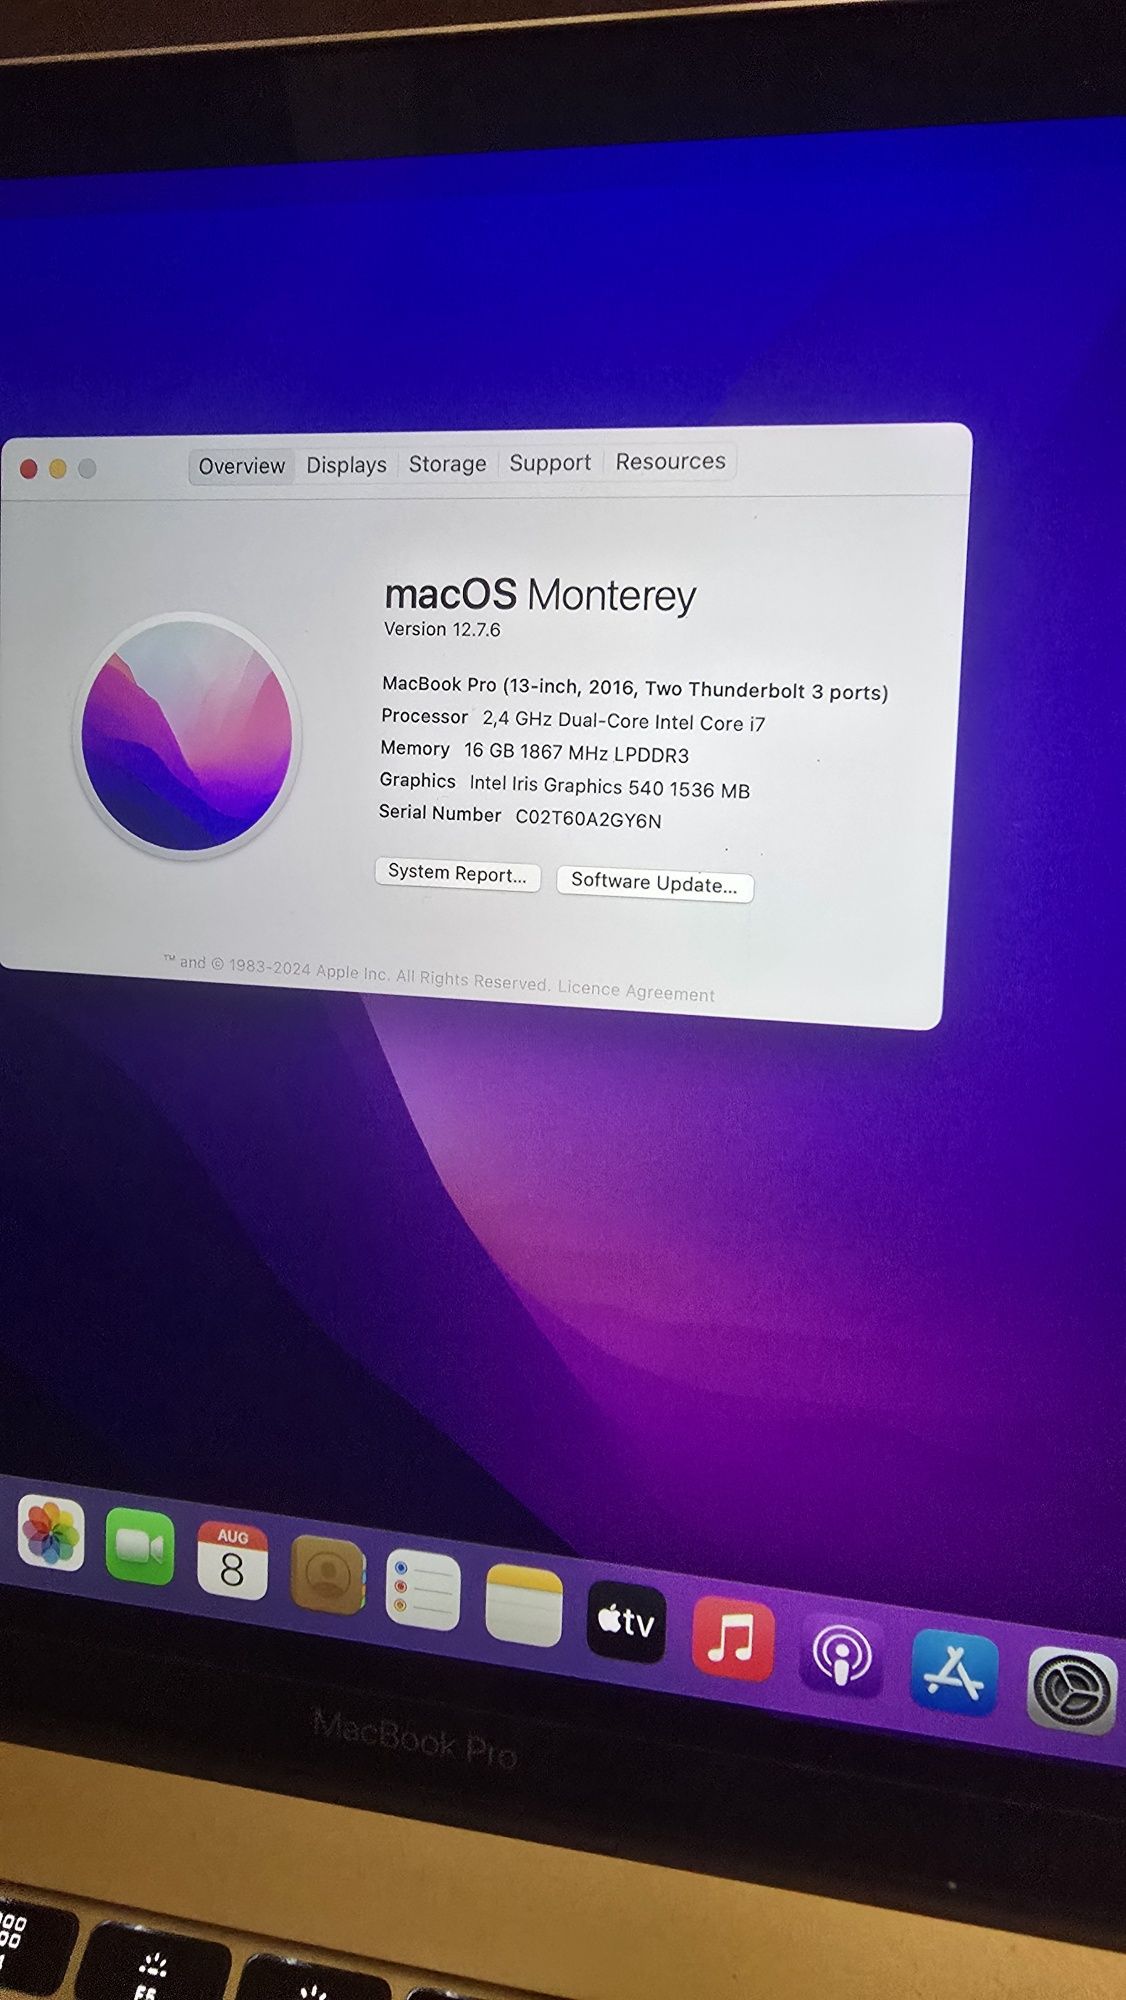Open the Storage tab
The width and height of the screenshot is (1126, 2000).
447,464
